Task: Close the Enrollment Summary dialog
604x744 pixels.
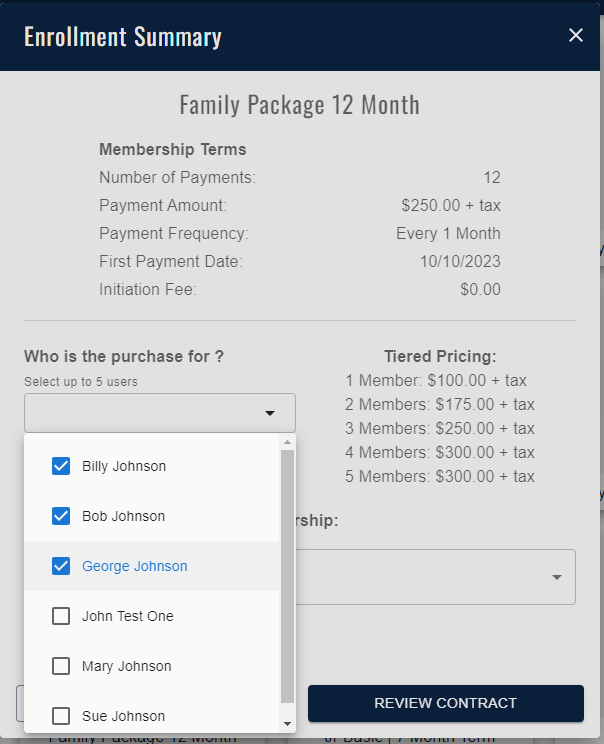Action: point(576,36)
